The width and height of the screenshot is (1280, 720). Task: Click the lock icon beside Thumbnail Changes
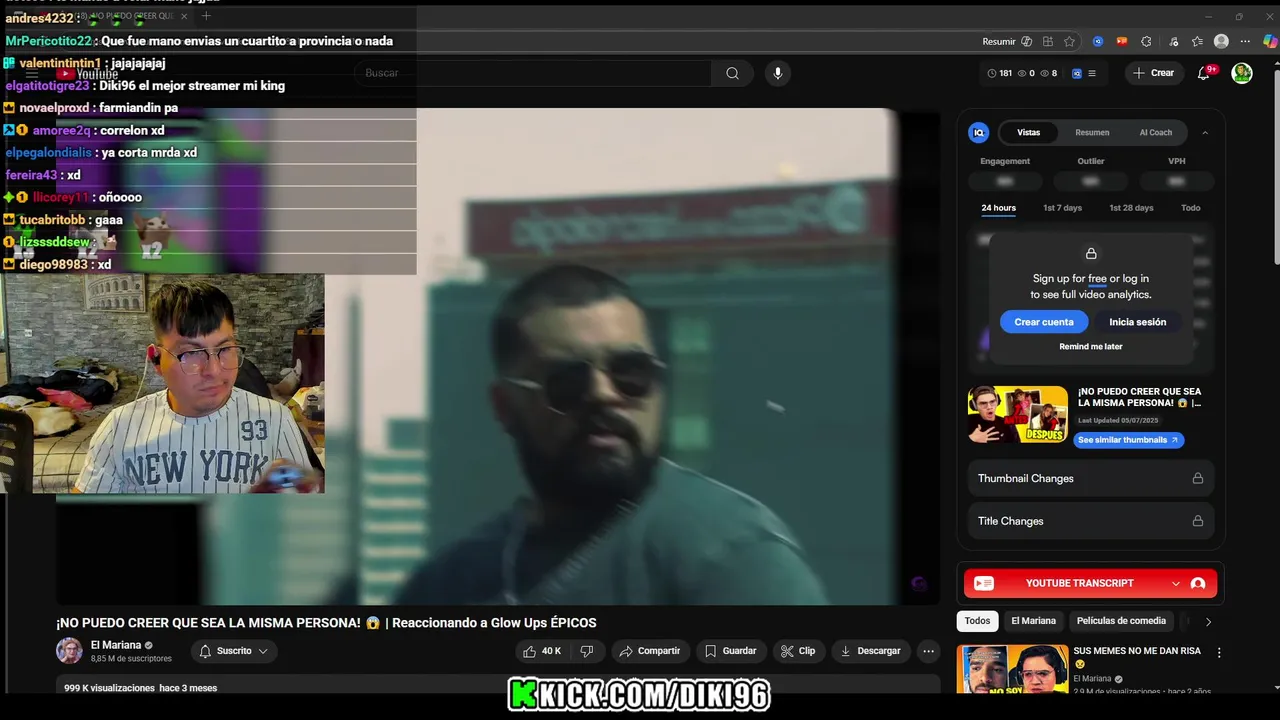point(1197,478)
